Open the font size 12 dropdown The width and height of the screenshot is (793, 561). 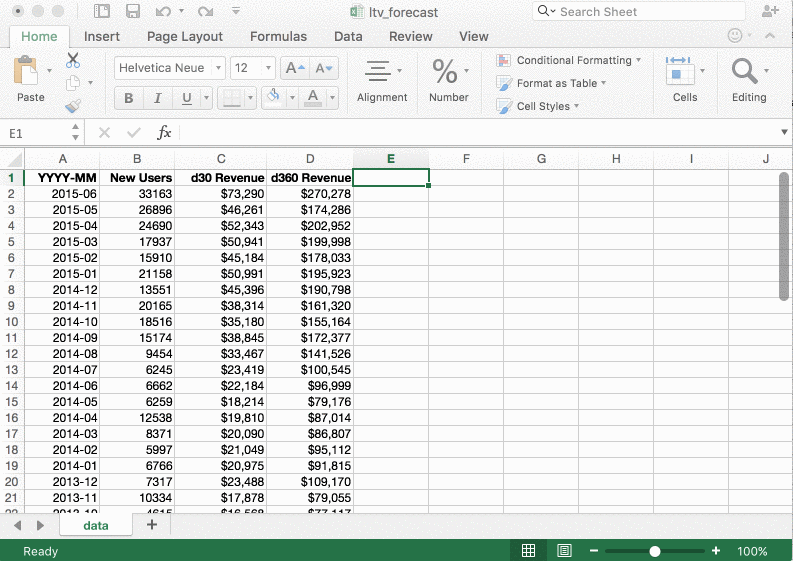(268, 68)
